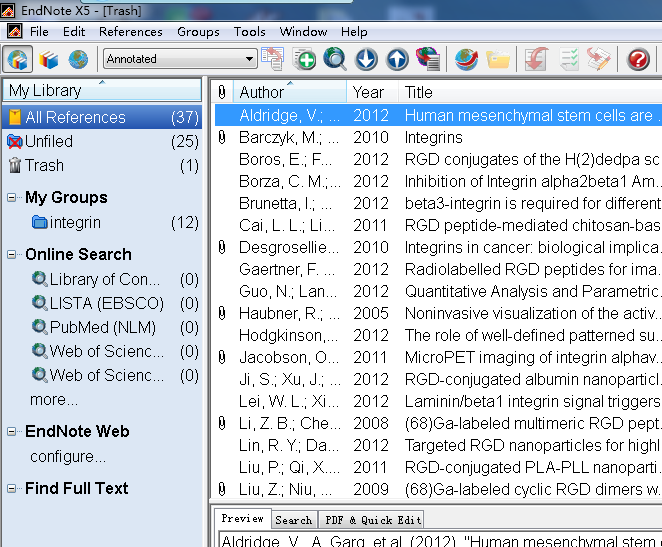Viewport: 662px width, 547px height.
Task: Switch to the Preview tab
Action: [243, 519]
